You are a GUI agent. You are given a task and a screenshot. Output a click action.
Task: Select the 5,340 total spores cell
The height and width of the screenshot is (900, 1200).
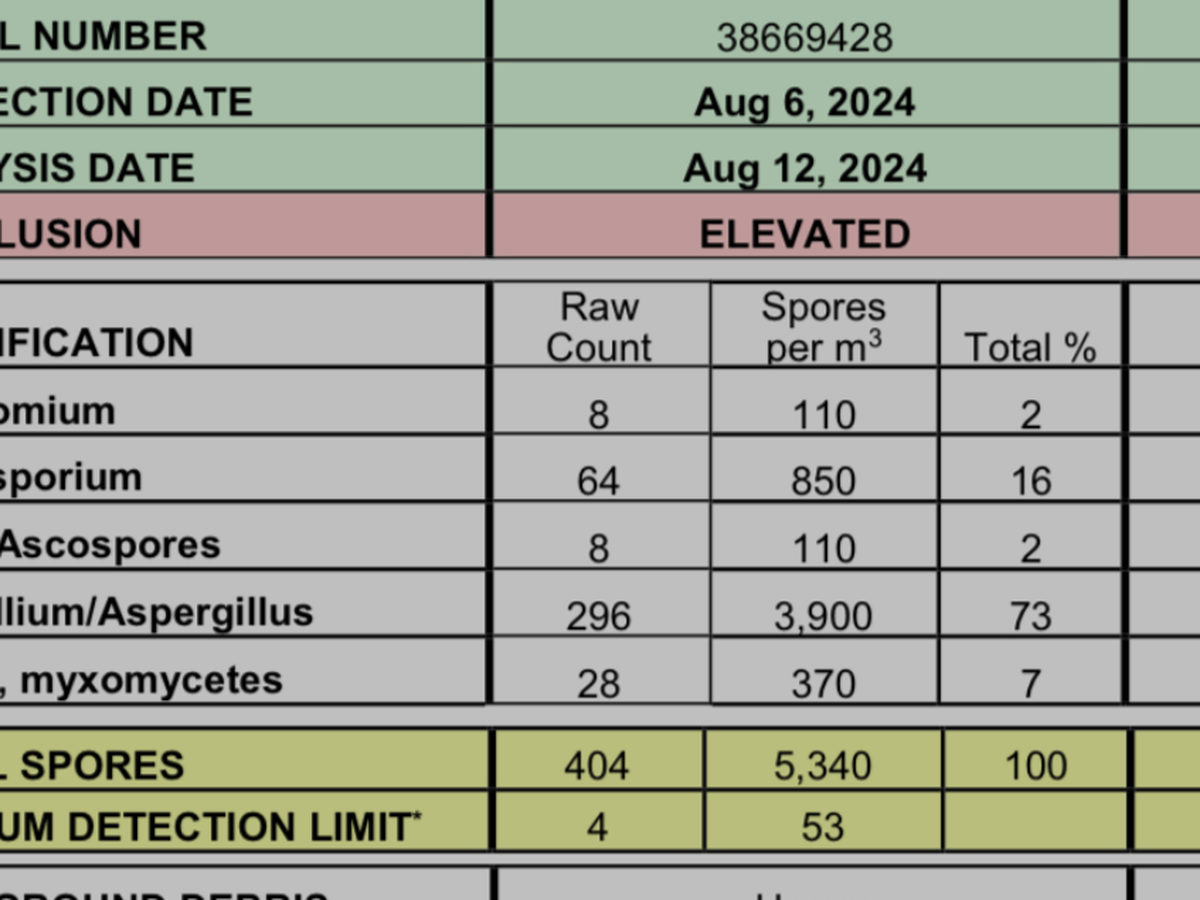[823, 765]
